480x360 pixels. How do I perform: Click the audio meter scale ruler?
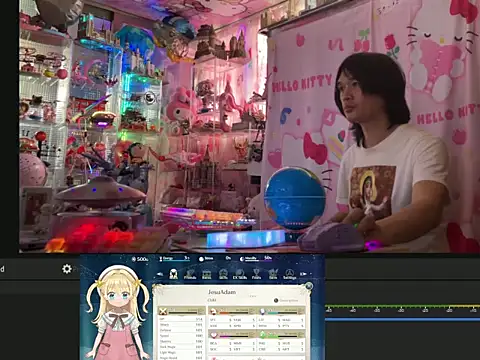tap(403, 309)
